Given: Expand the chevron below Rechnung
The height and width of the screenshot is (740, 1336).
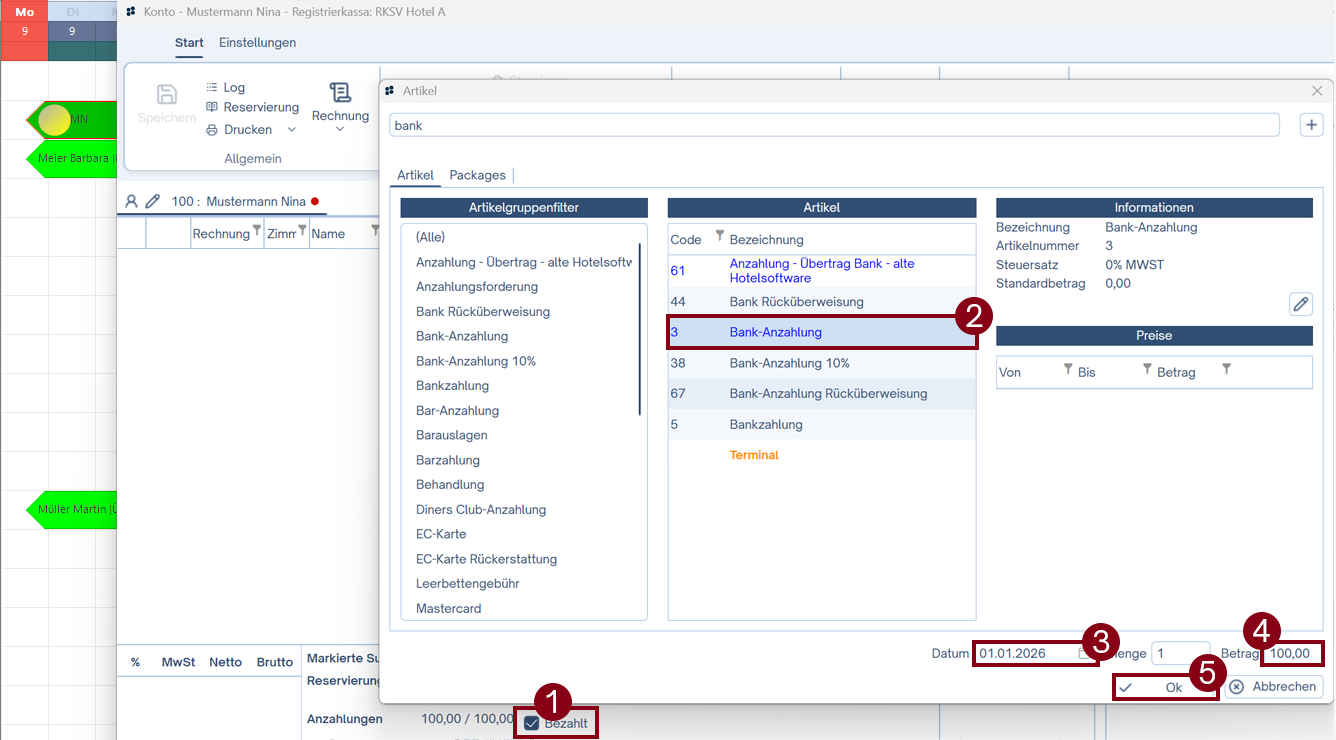Looking at the screenshot, I should (x=340, y=130).
